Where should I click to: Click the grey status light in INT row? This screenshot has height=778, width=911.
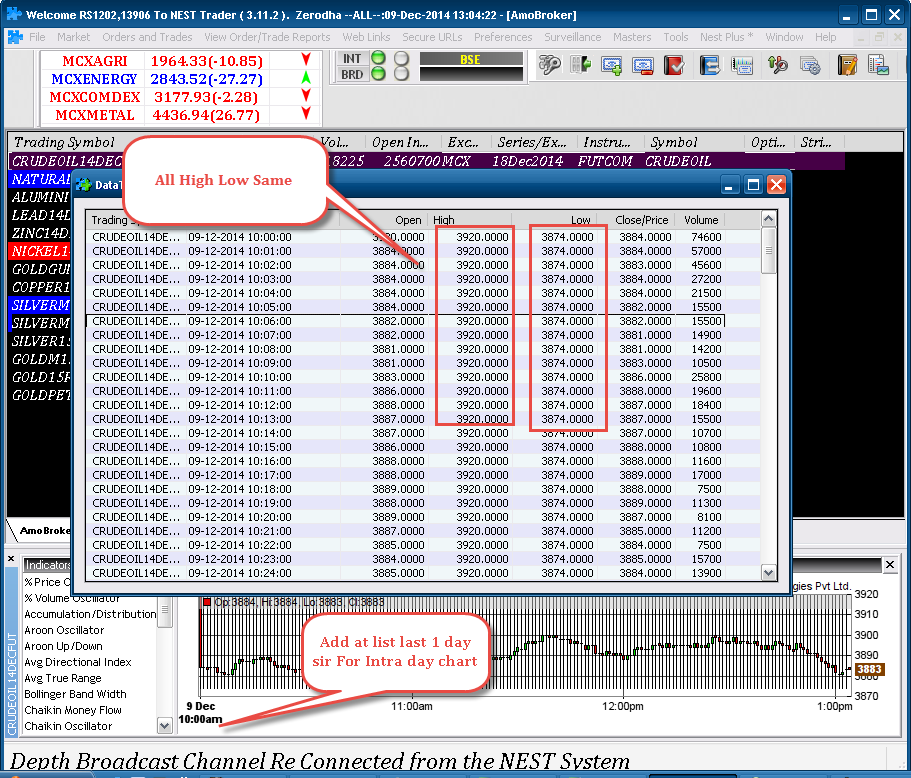401,58
